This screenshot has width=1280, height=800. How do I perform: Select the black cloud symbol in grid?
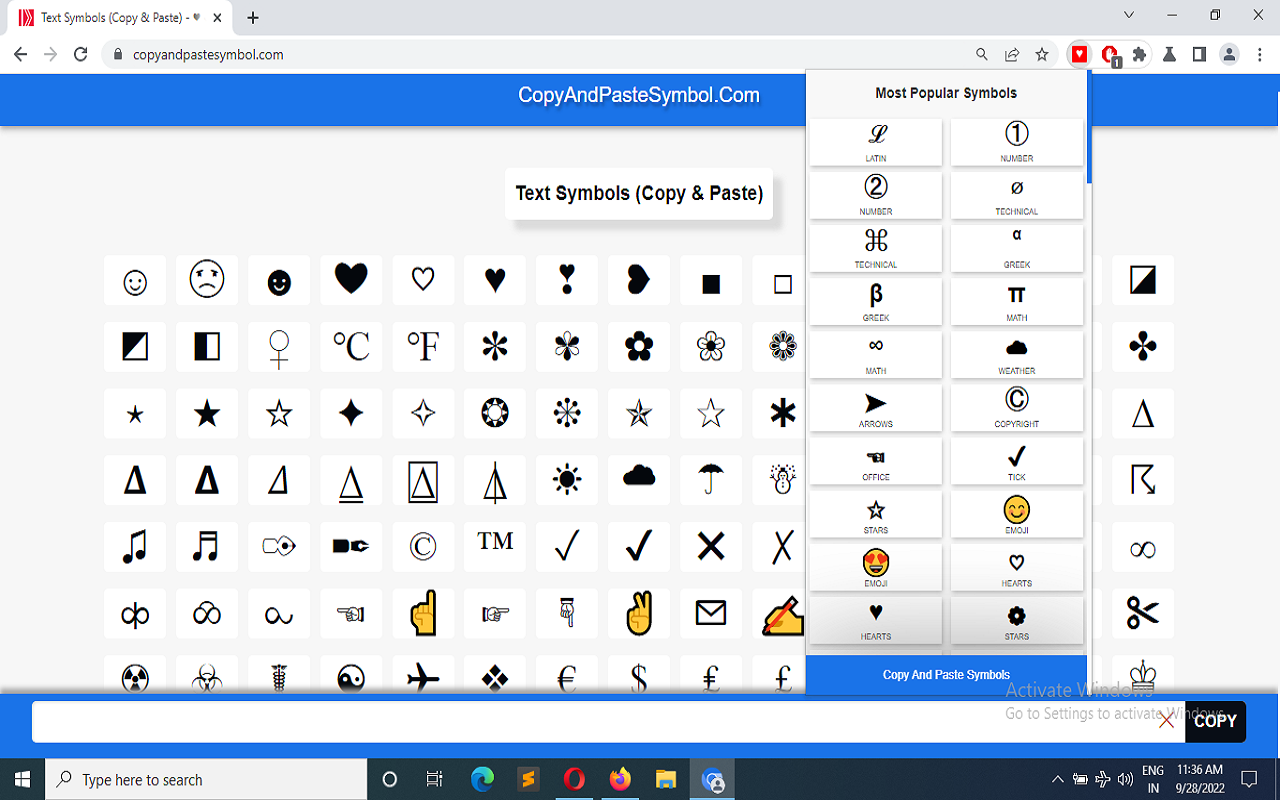639,480
